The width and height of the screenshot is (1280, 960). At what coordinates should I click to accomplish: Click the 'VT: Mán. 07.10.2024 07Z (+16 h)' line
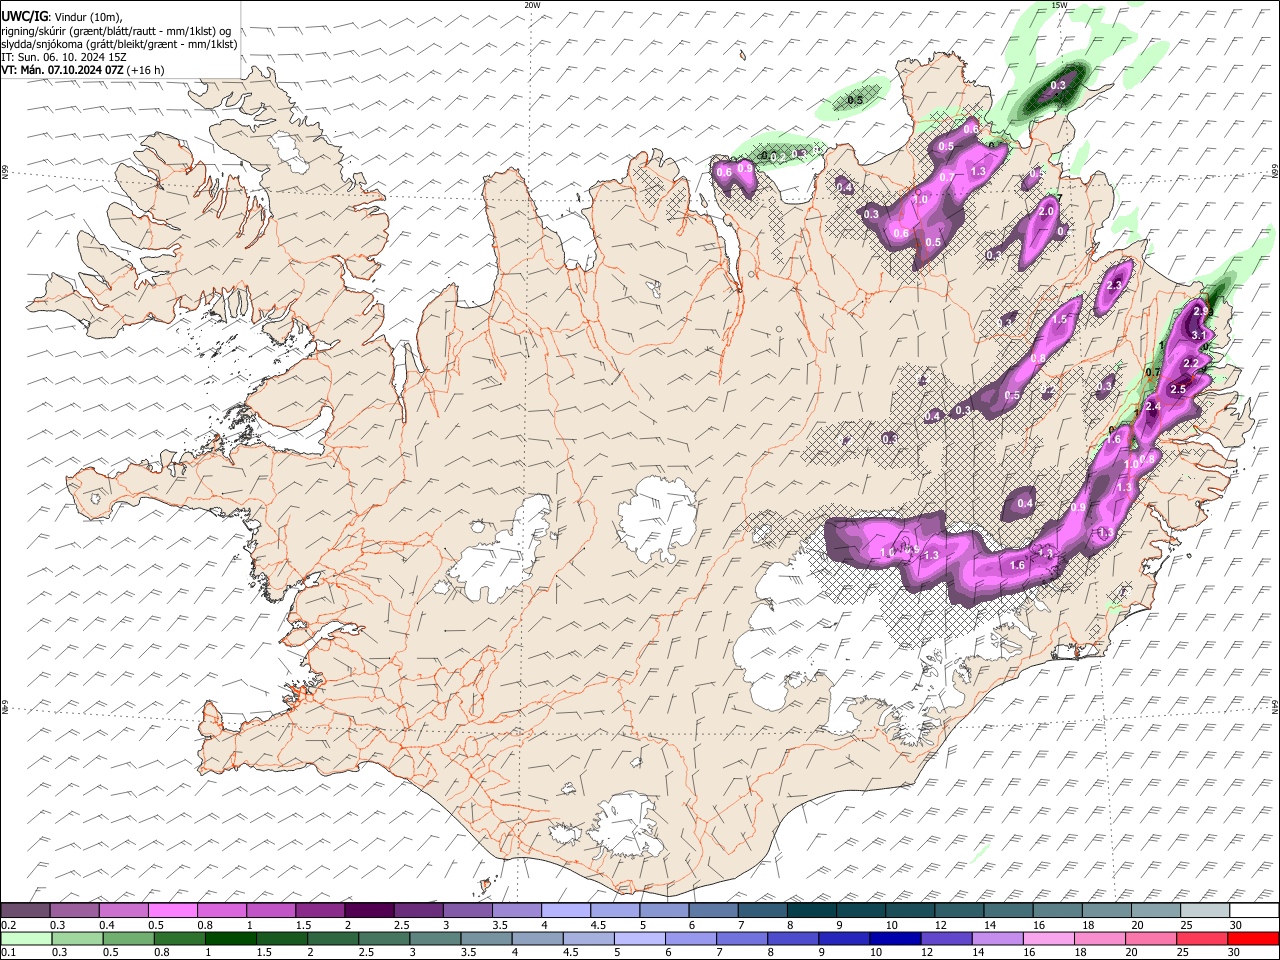click(83, 70)
